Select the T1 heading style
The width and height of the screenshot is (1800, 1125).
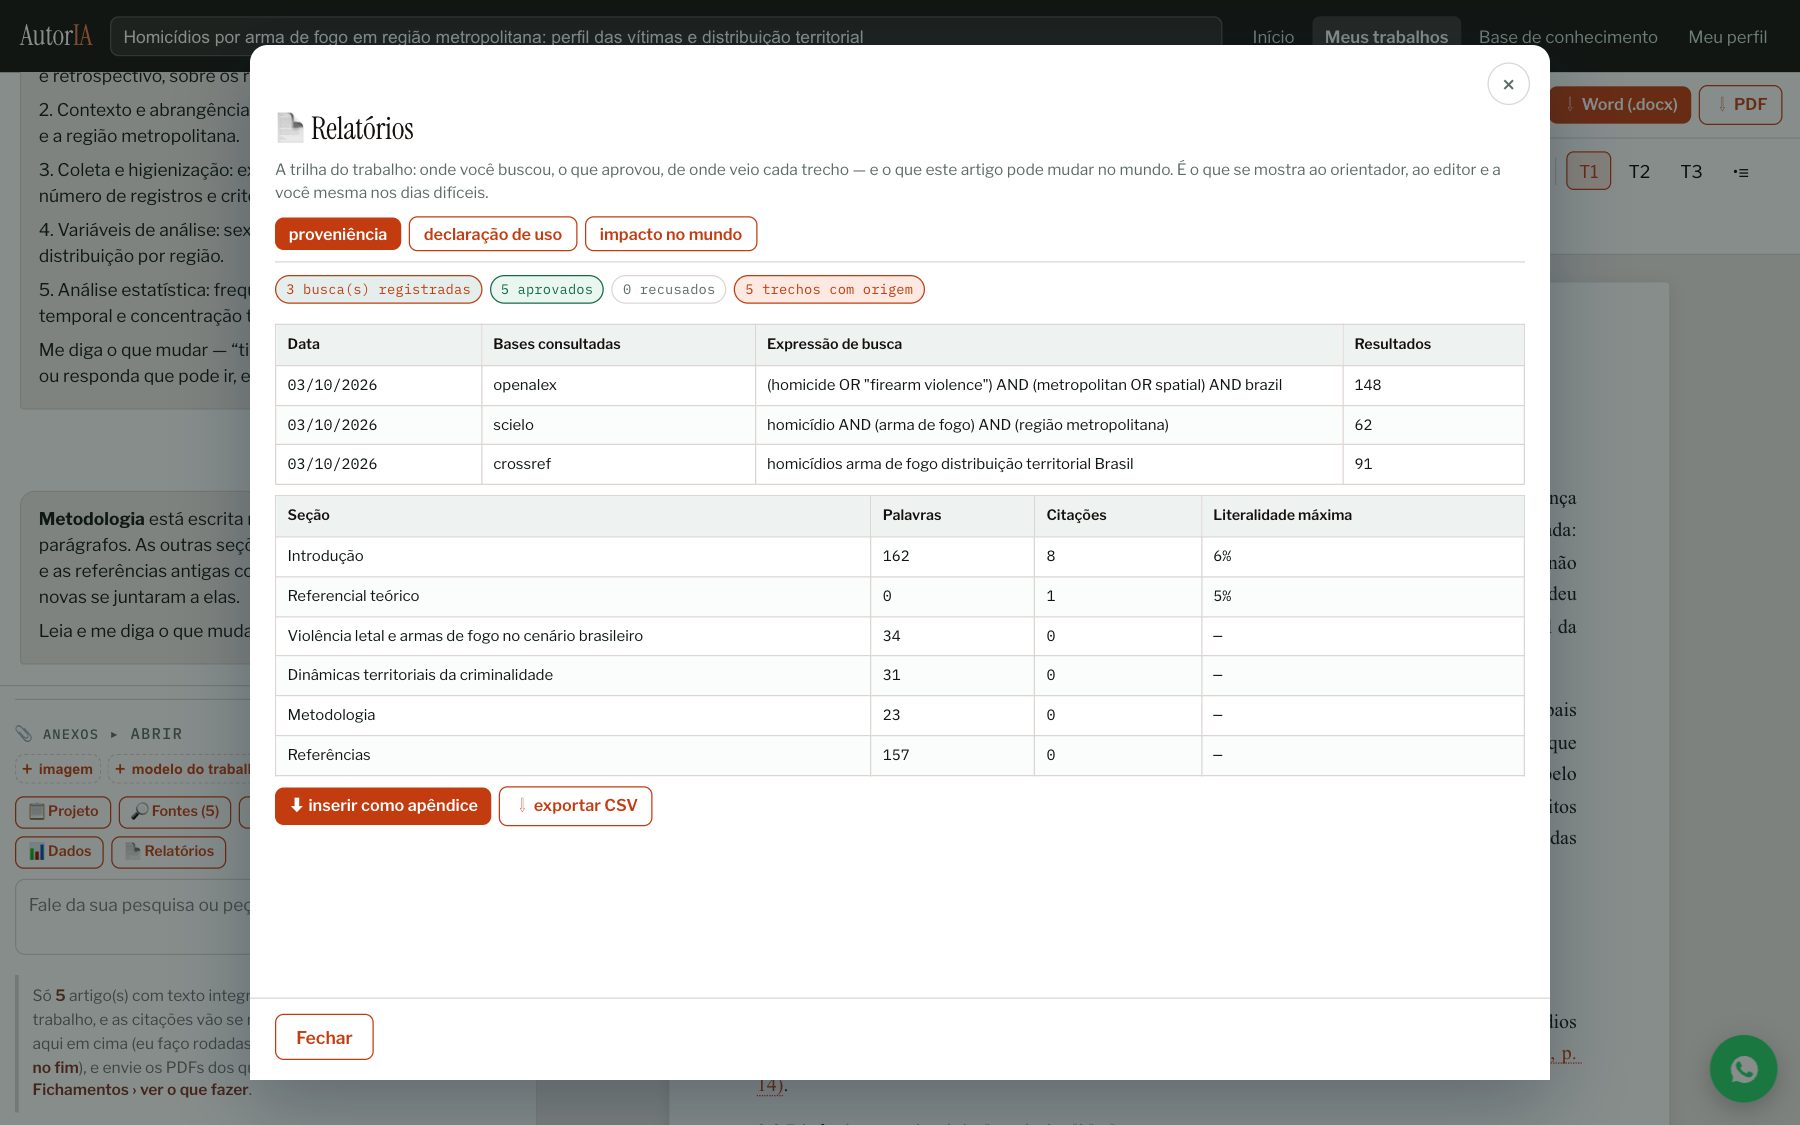[1589, 171]
